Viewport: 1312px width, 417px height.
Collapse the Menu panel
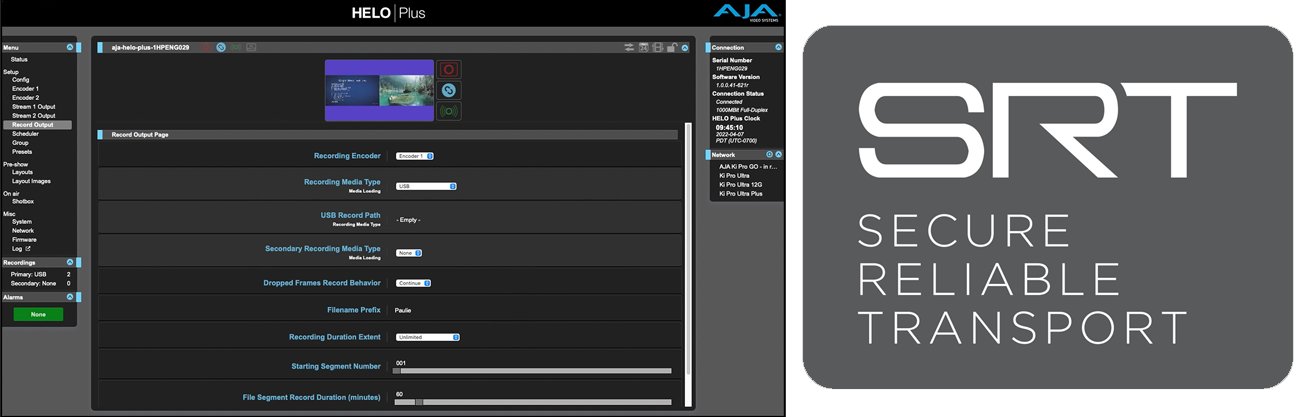[69, 47]
